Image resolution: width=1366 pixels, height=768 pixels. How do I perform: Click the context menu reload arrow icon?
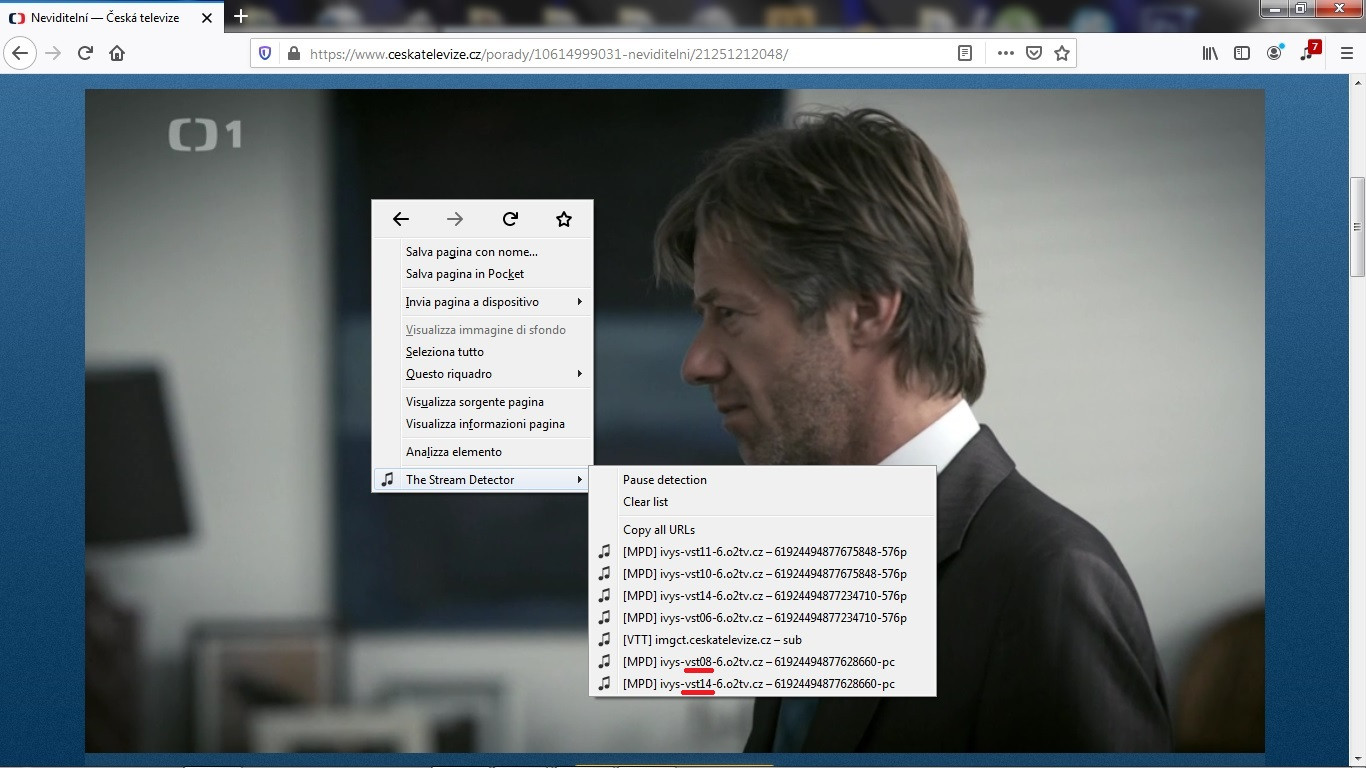(x=510, y=219)
